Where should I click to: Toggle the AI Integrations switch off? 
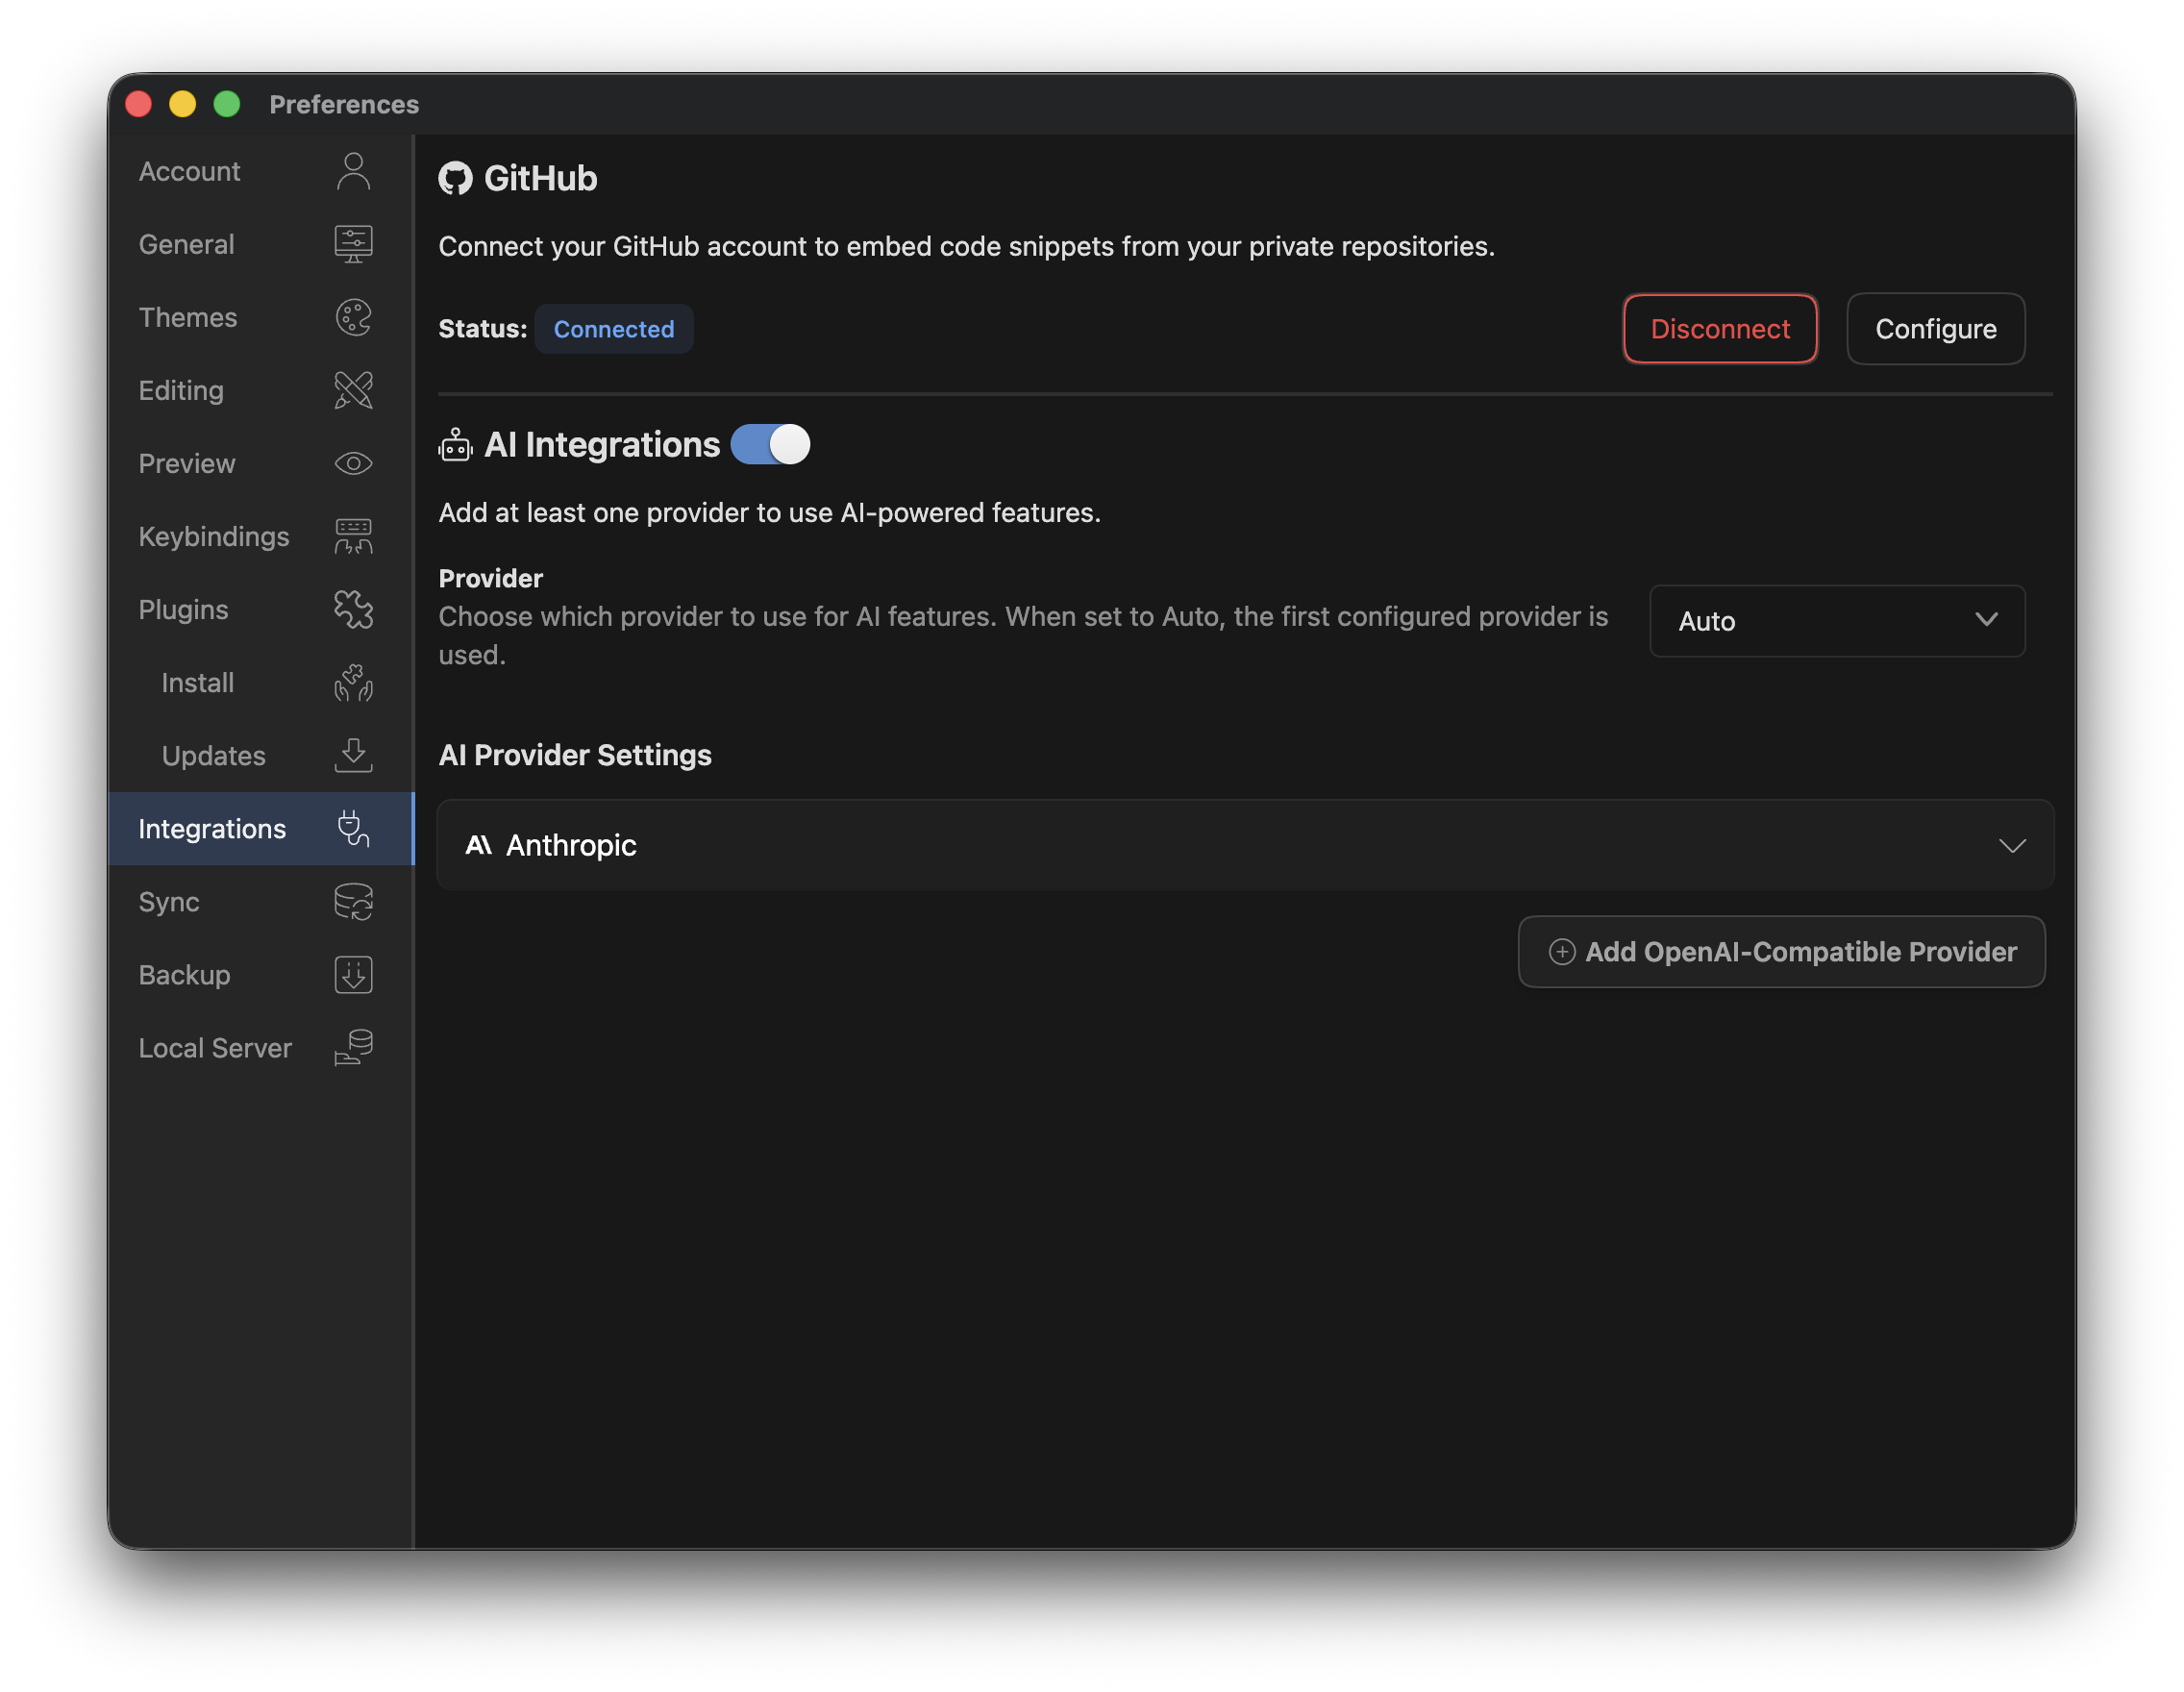[x=770, y=444]
